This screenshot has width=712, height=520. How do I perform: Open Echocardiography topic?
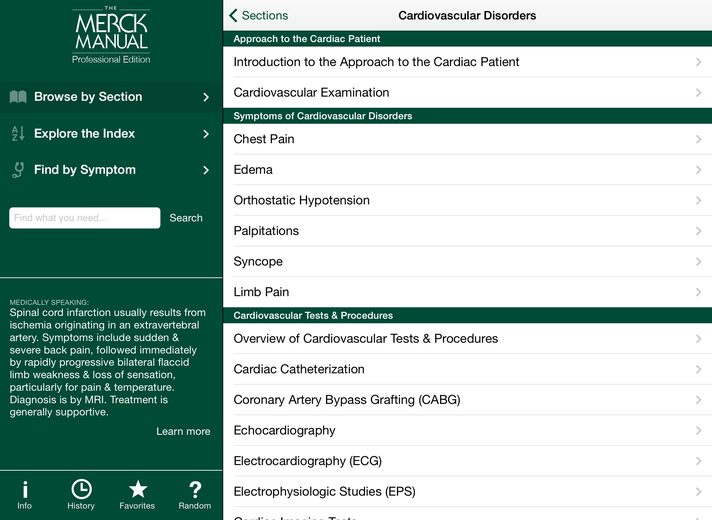[x=467, y=431]
